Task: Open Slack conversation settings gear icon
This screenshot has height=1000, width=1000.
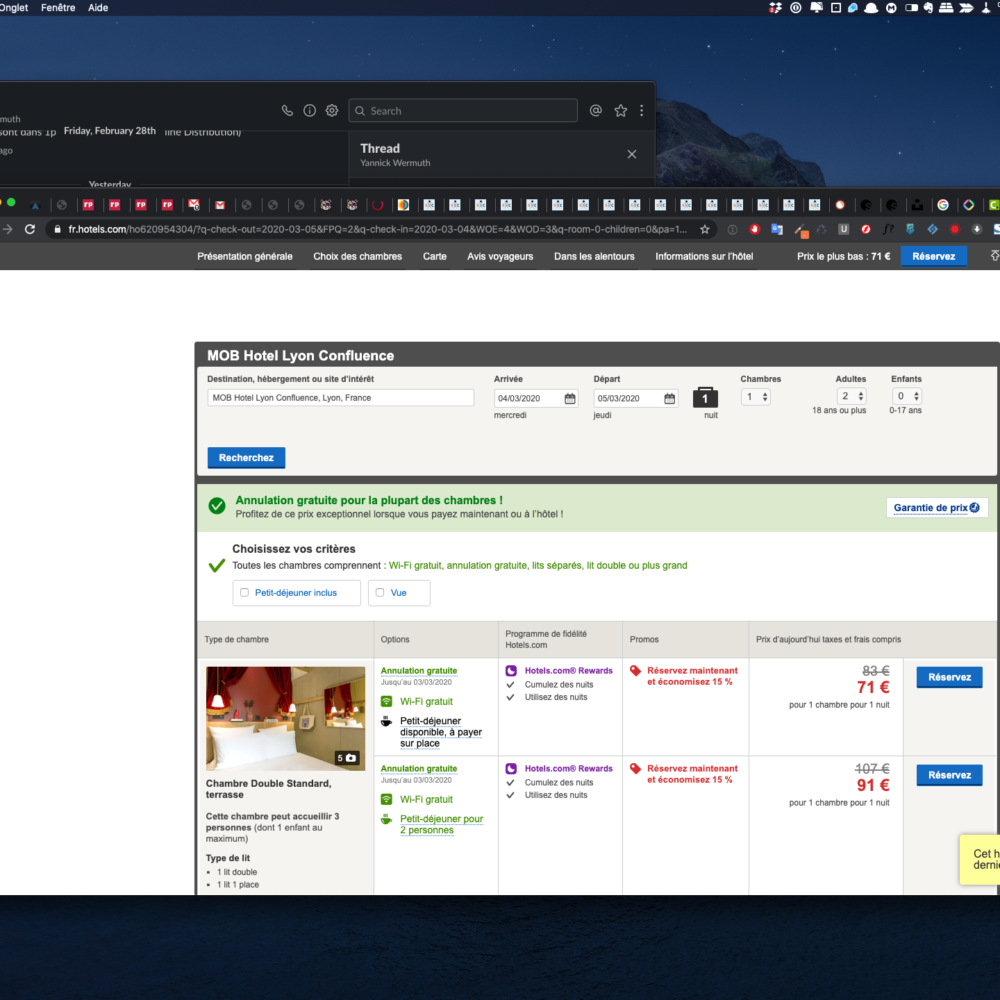Action: pos(332,111)
